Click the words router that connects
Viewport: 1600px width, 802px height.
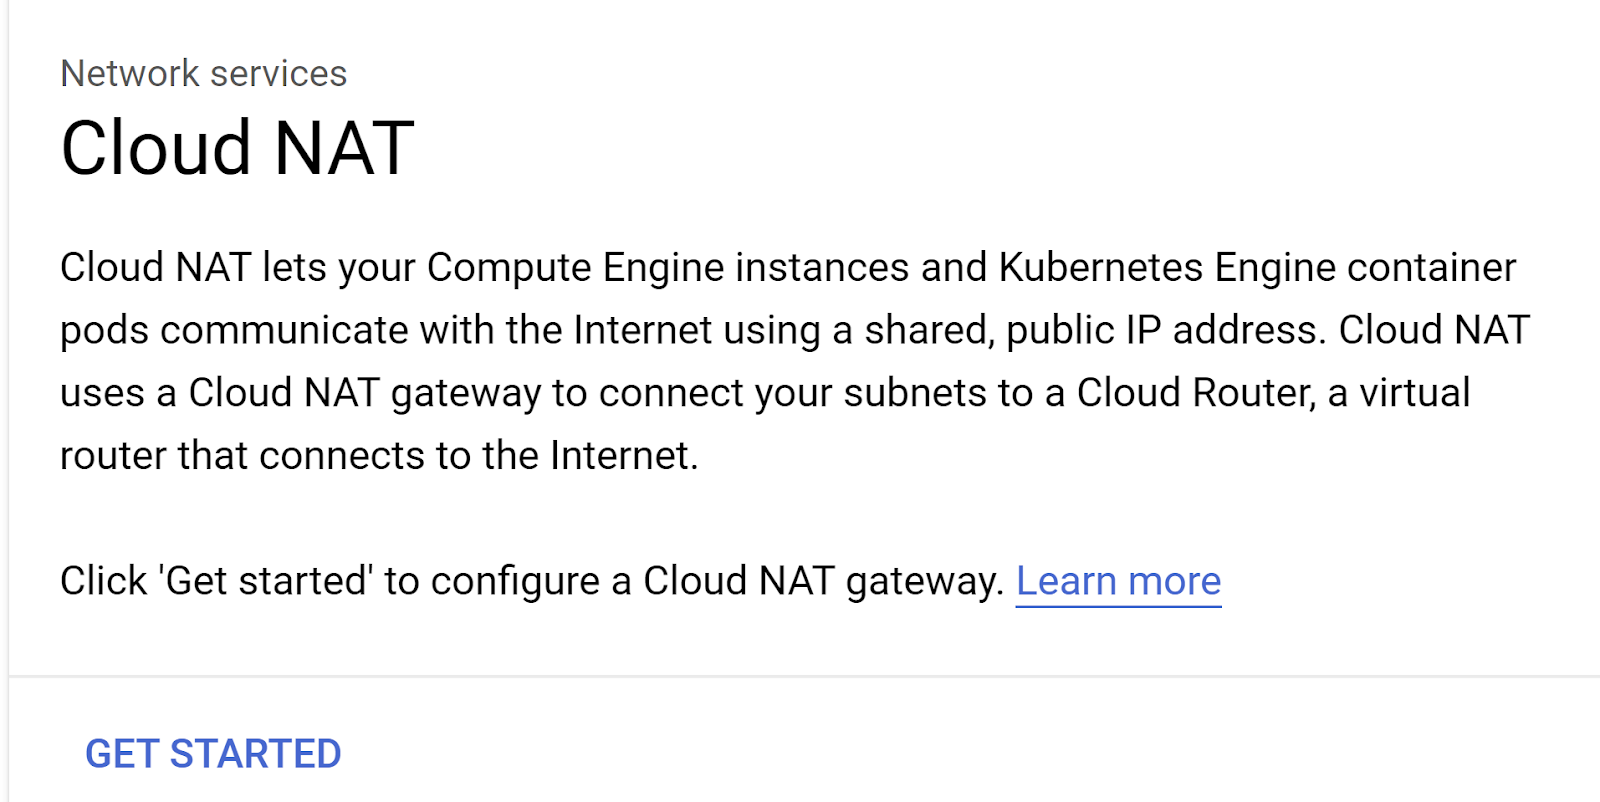(x=242, y=456)
